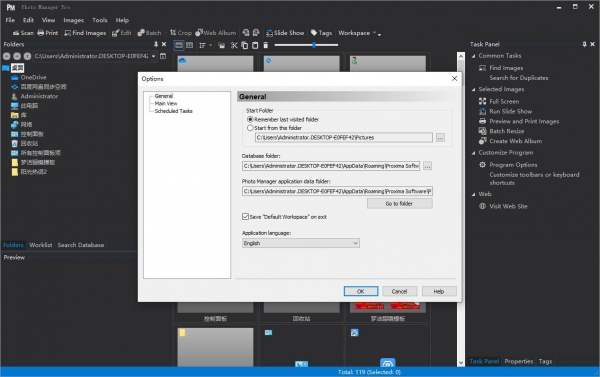
Task: Open Find Images from the toolbar
Action: pyautogui.click(x=85, y=33)
